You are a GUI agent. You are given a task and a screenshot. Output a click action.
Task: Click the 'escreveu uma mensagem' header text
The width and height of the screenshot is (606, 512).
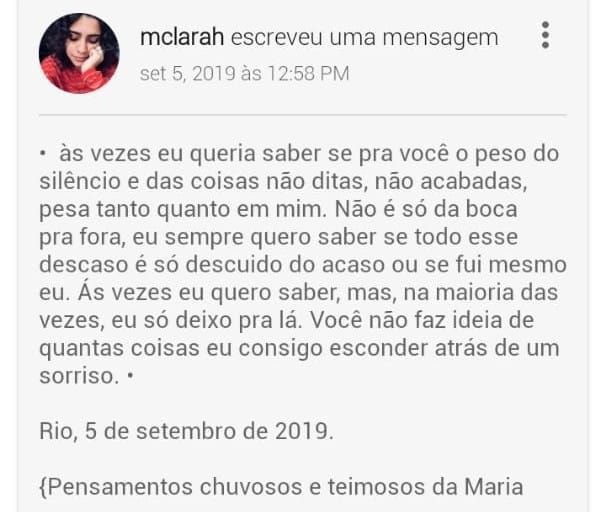click(x=364, y=37)
